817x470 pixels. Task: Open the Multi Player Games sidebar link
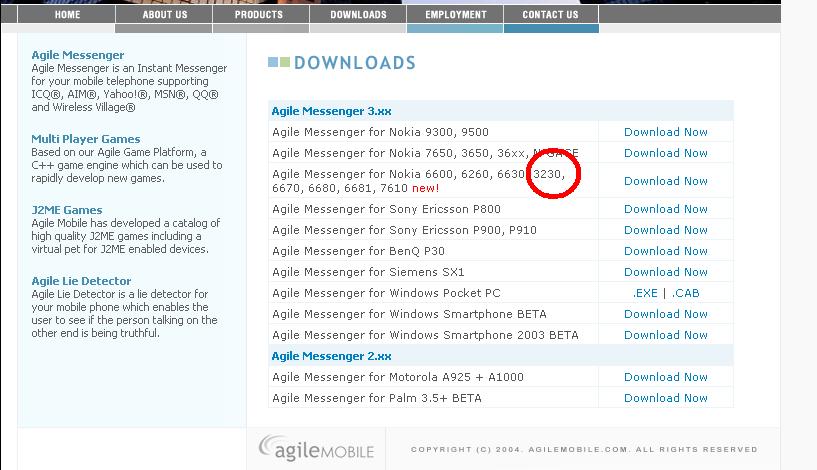click(x=85, y=139)
